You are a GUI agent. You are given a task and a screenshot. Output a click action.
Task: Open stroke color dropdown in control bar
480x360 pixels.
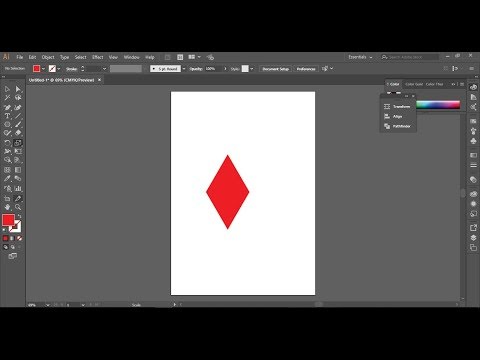coord(59,69)
